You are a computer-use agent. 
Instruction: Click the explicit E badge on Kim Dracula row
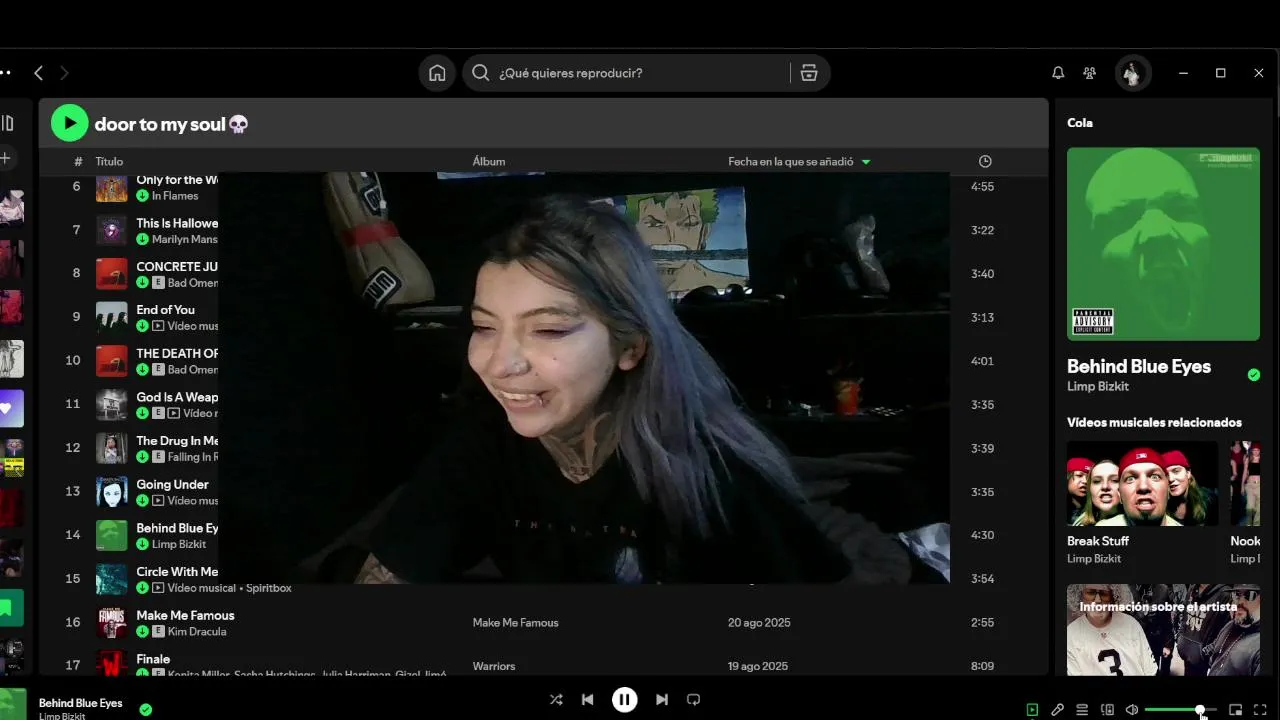158,631
